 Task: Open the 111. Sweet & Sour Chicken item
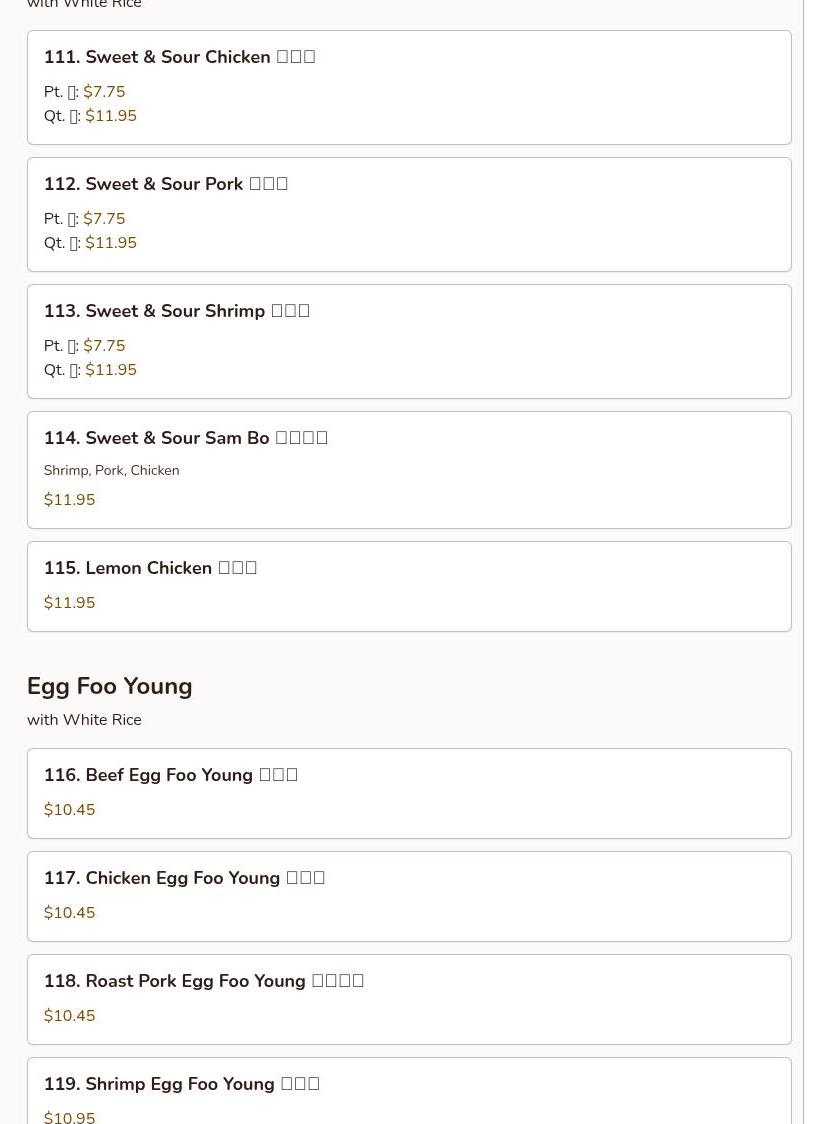409,87
